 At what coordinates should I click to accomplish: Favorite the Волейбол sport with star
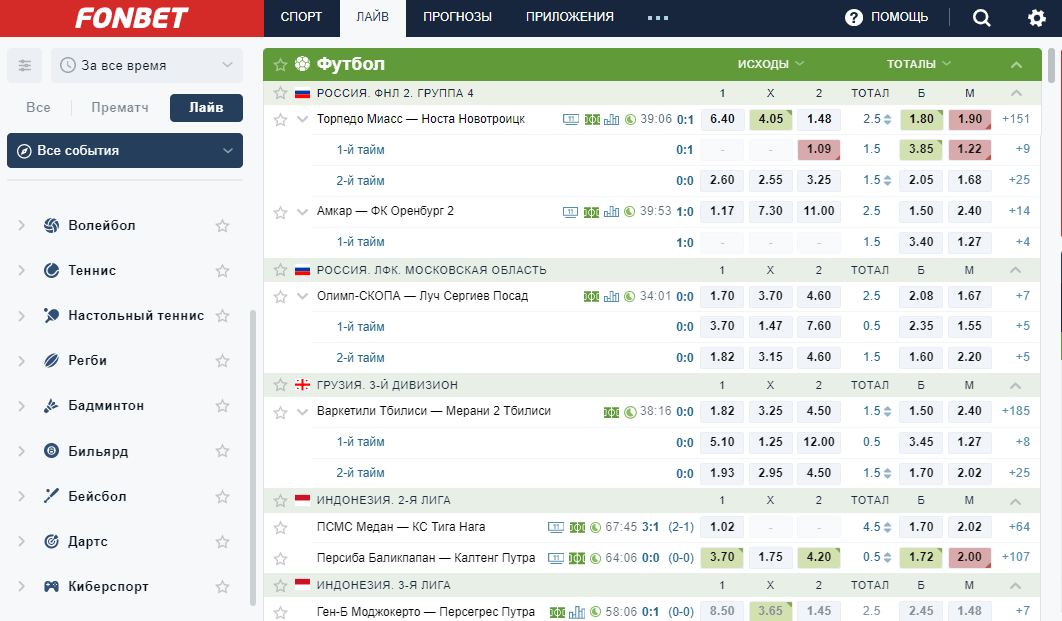[222, 226]
